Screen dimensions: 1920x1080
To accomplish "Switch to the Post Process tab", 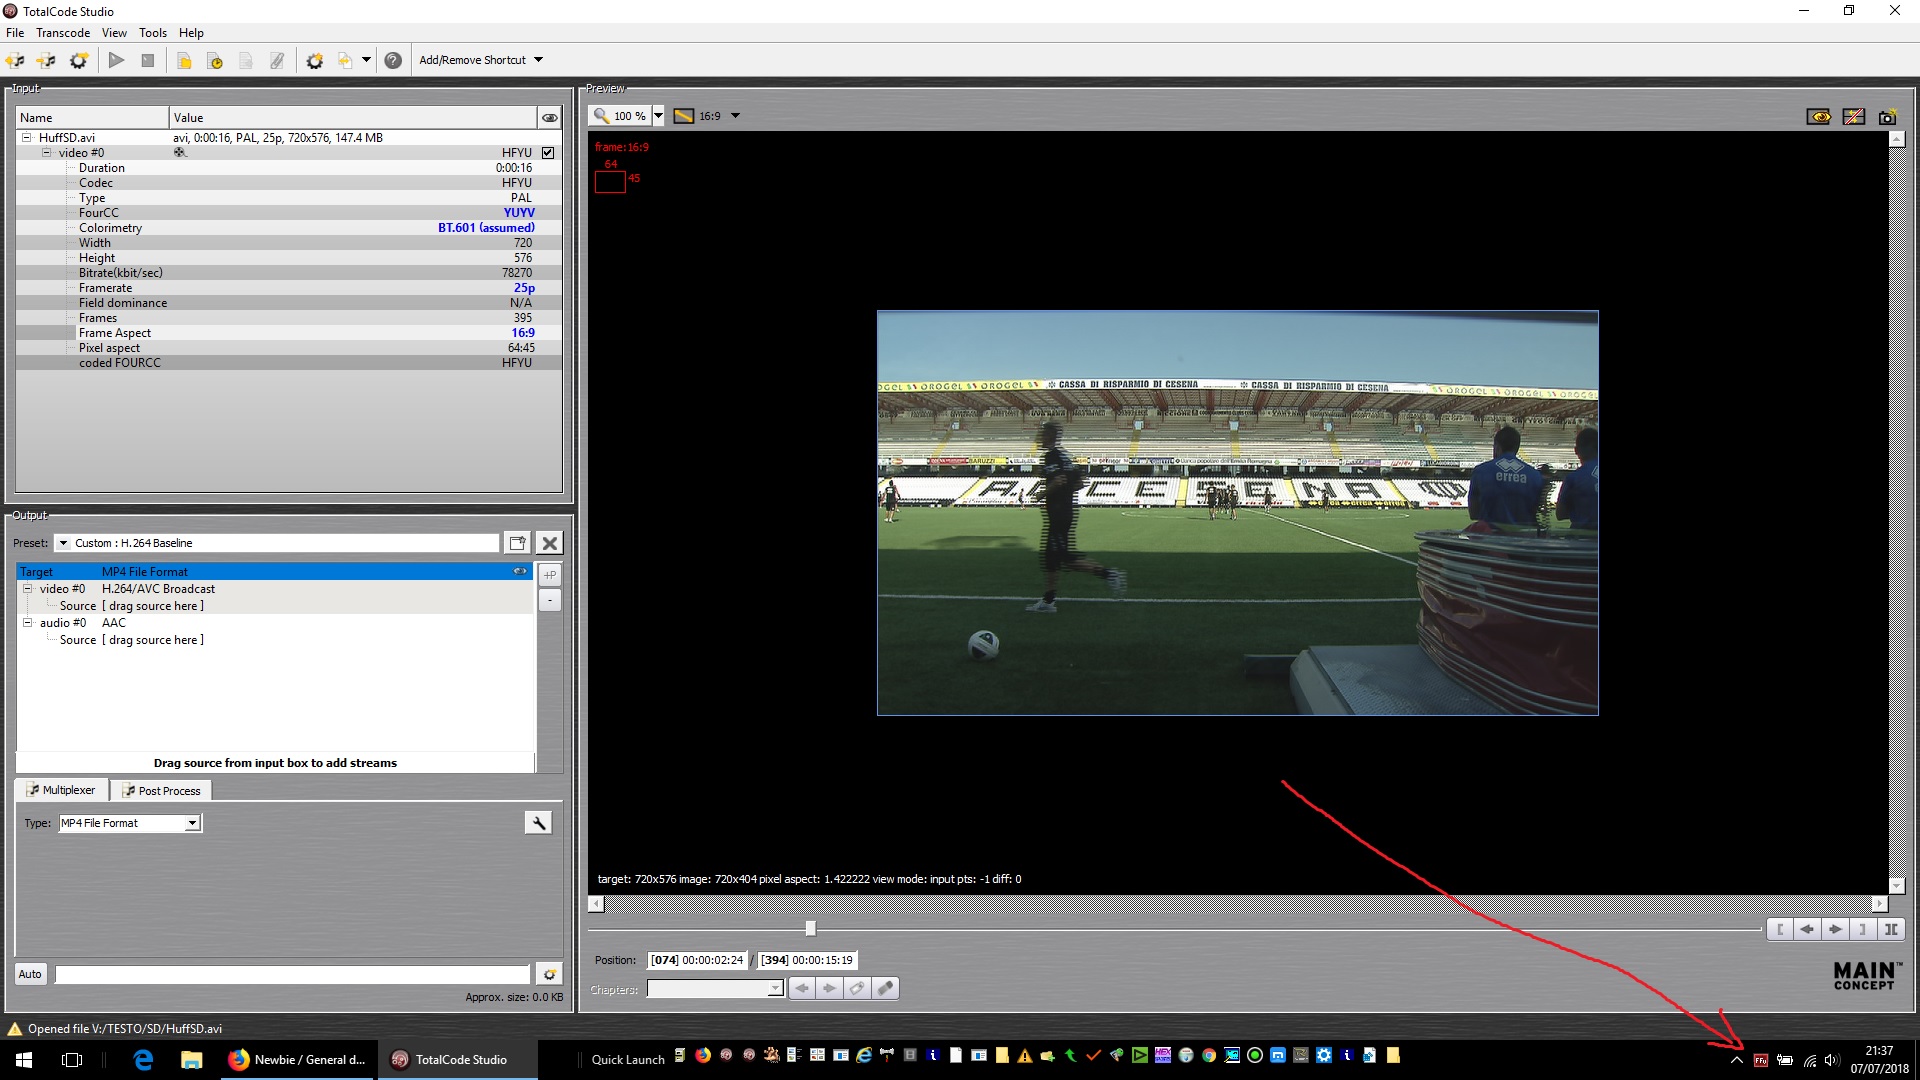I will pos(161,791).
